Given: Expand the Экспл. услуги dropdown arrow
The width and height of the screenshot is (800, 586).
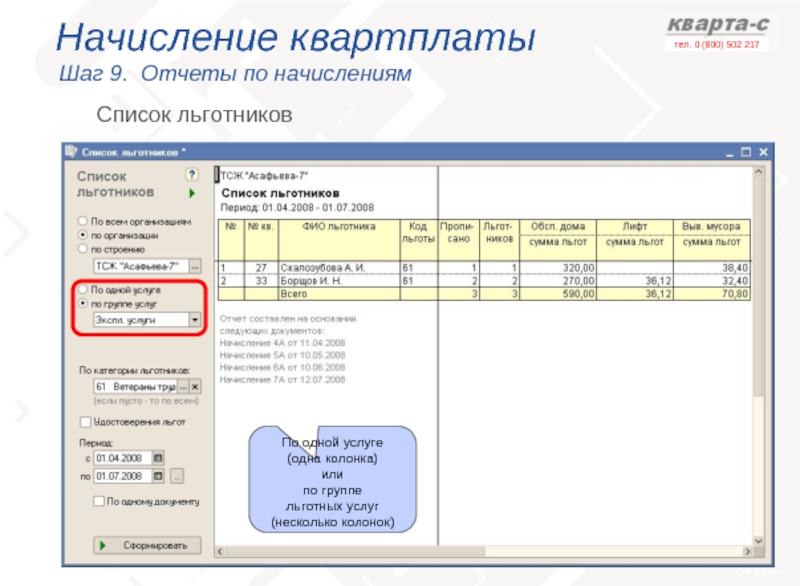Looking at the screenshot, I should pyautogui.click(x=195, y=320).
